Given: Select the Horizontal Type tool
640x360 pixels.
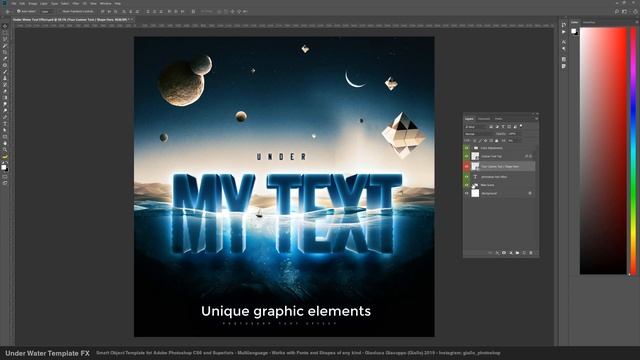Looking at the screenshot, I should click(x=5, y=124).
